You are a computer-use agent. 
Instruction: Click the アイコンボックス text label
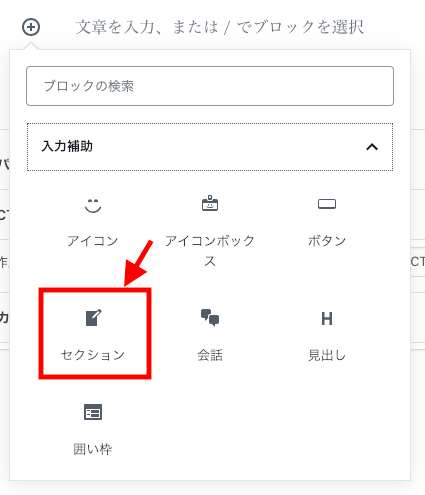[210, 251]
